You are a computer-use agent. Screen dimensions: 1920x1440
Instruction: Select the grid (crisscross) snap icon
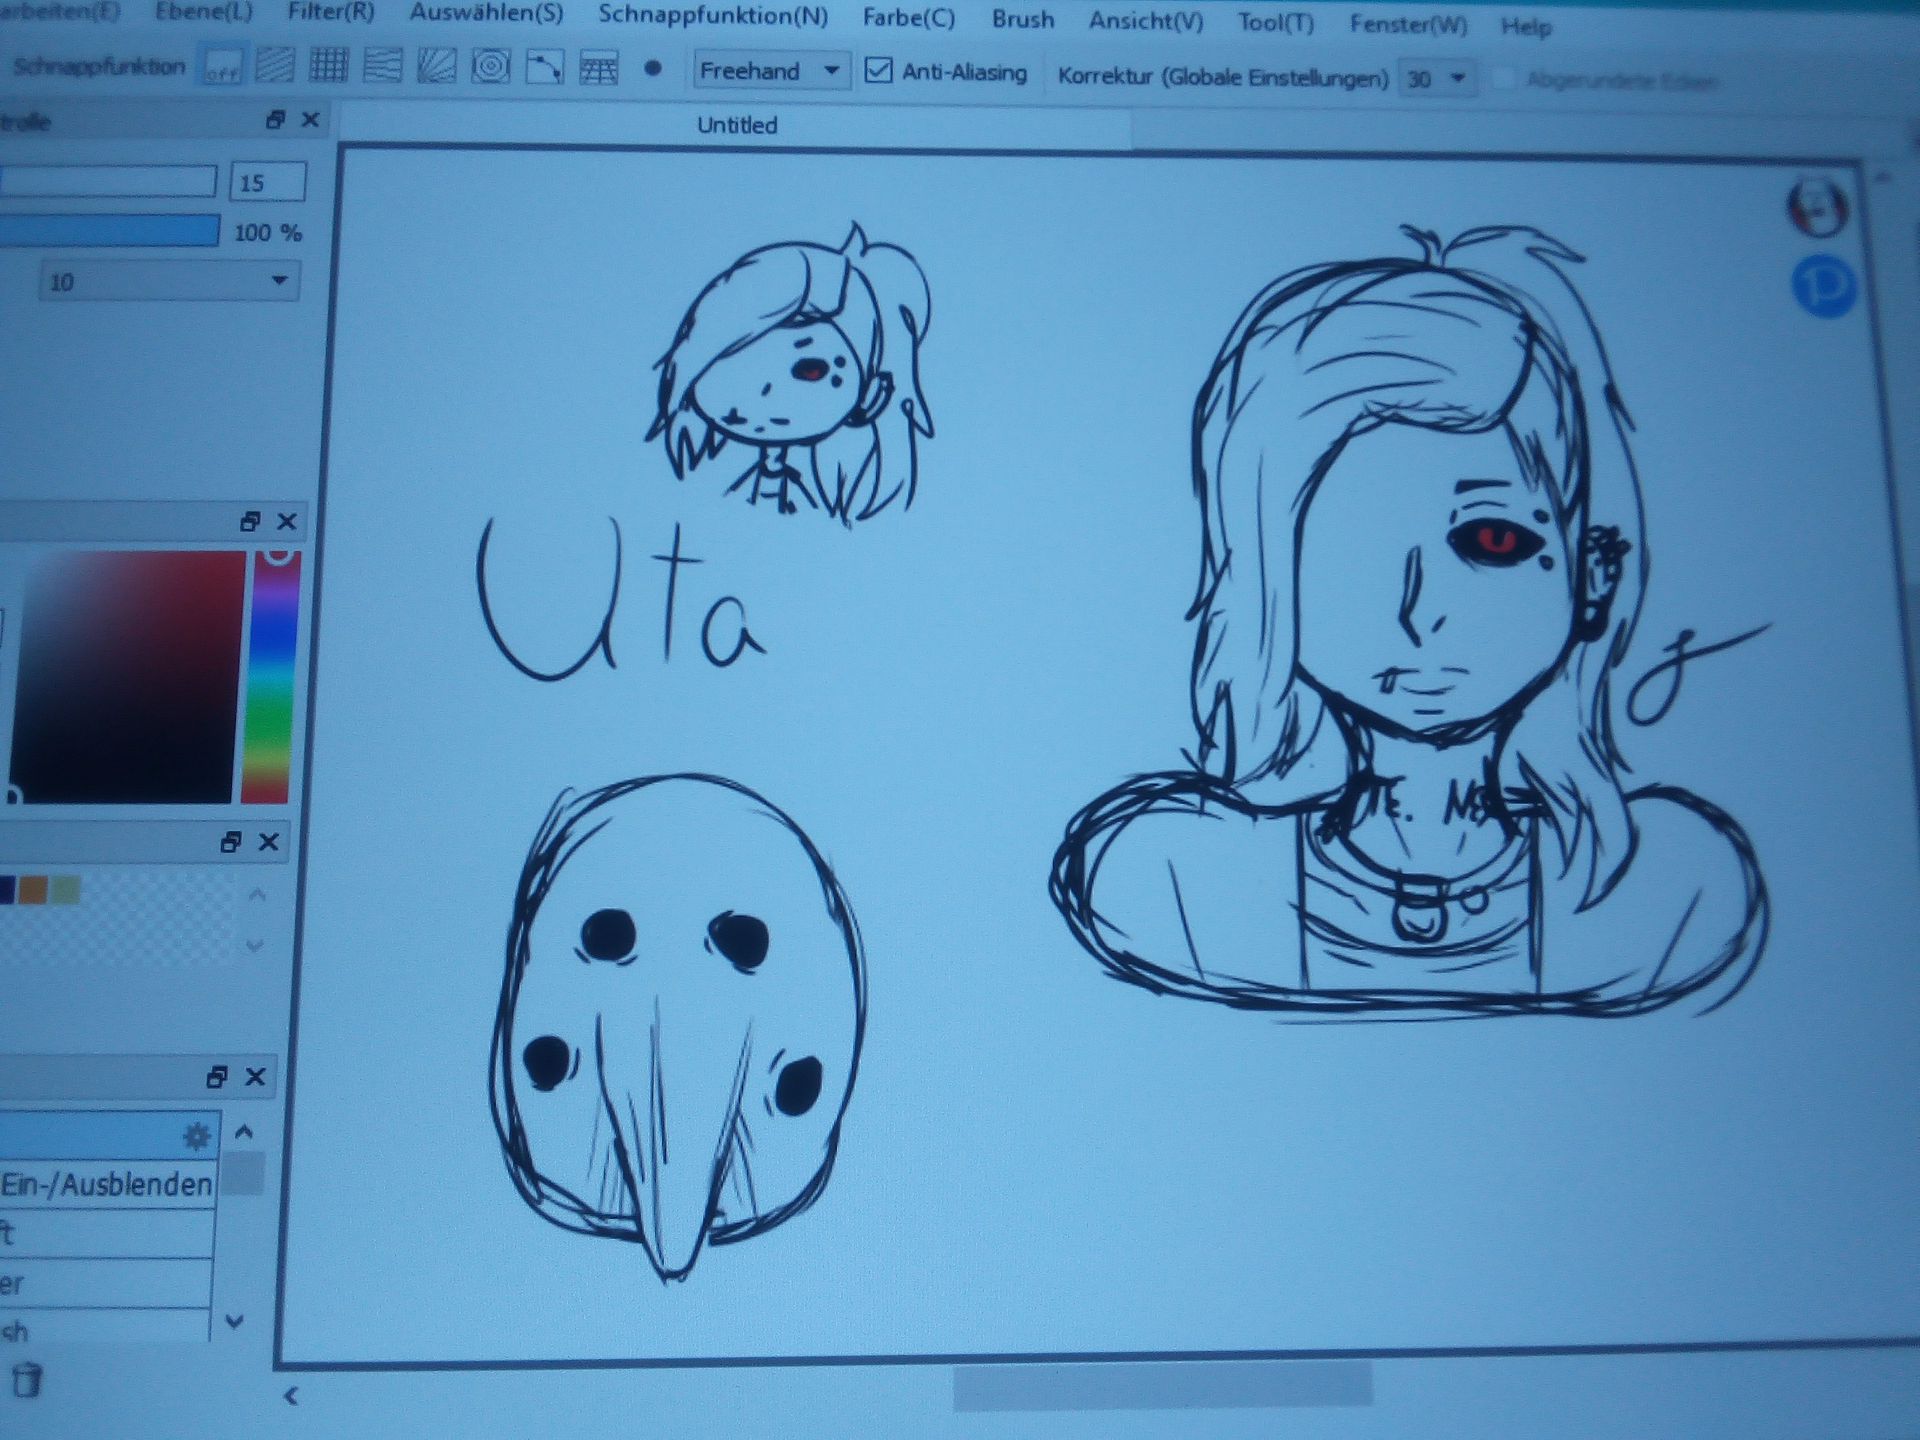pyautogui.click(x=328, y=66)
